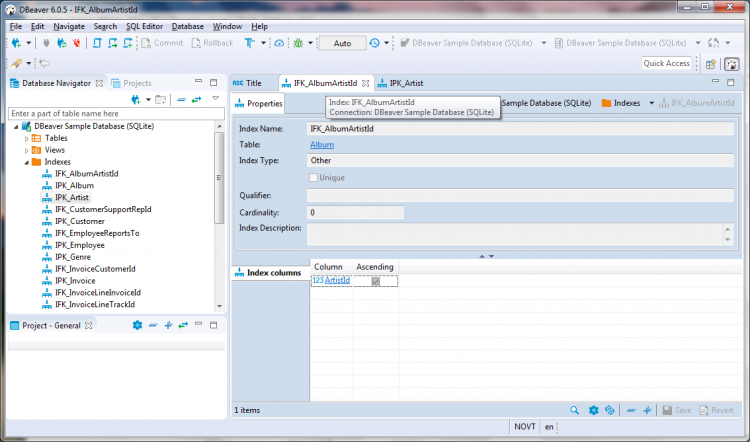Click the Connect plug icon in toolbar
This screenshot has height=442, width=750.
[x=46, y=43]
